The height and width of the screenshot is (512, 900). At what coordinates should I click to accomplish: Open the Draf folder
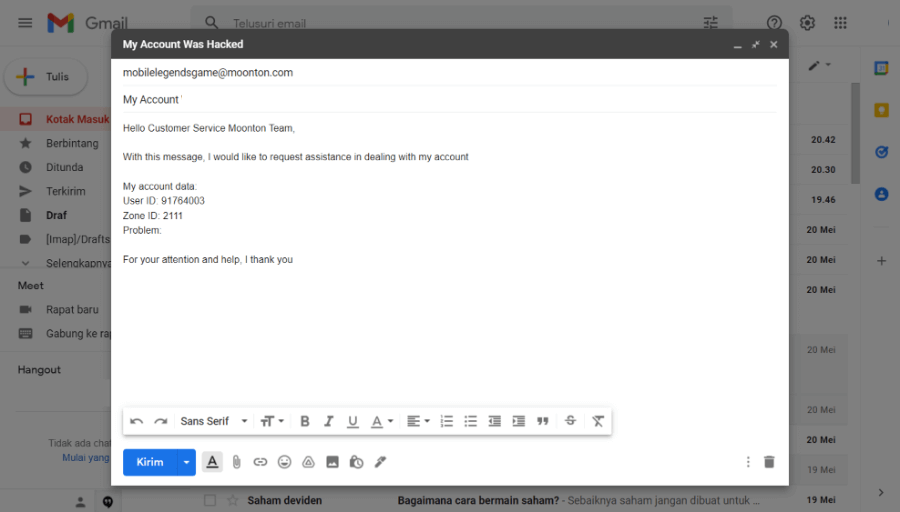coord(56,216)
